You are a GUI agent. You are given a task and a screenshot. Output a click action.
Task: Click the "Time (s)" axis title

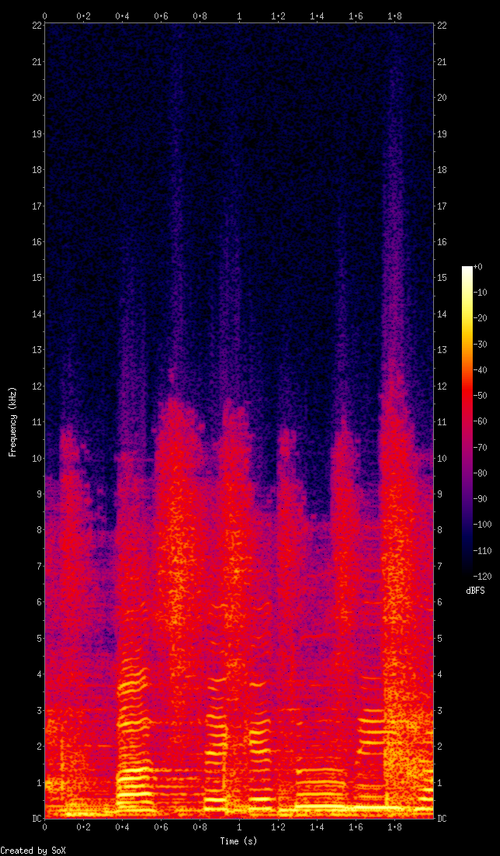pyautogui.click(x=239, y=839)
